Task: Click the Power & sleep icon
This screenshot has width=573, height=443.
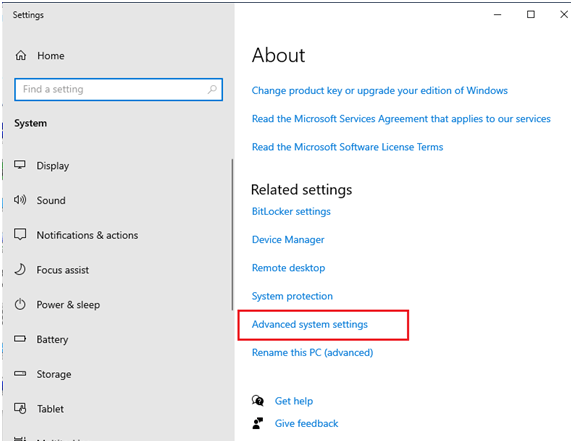Action: tap(20, 304)
